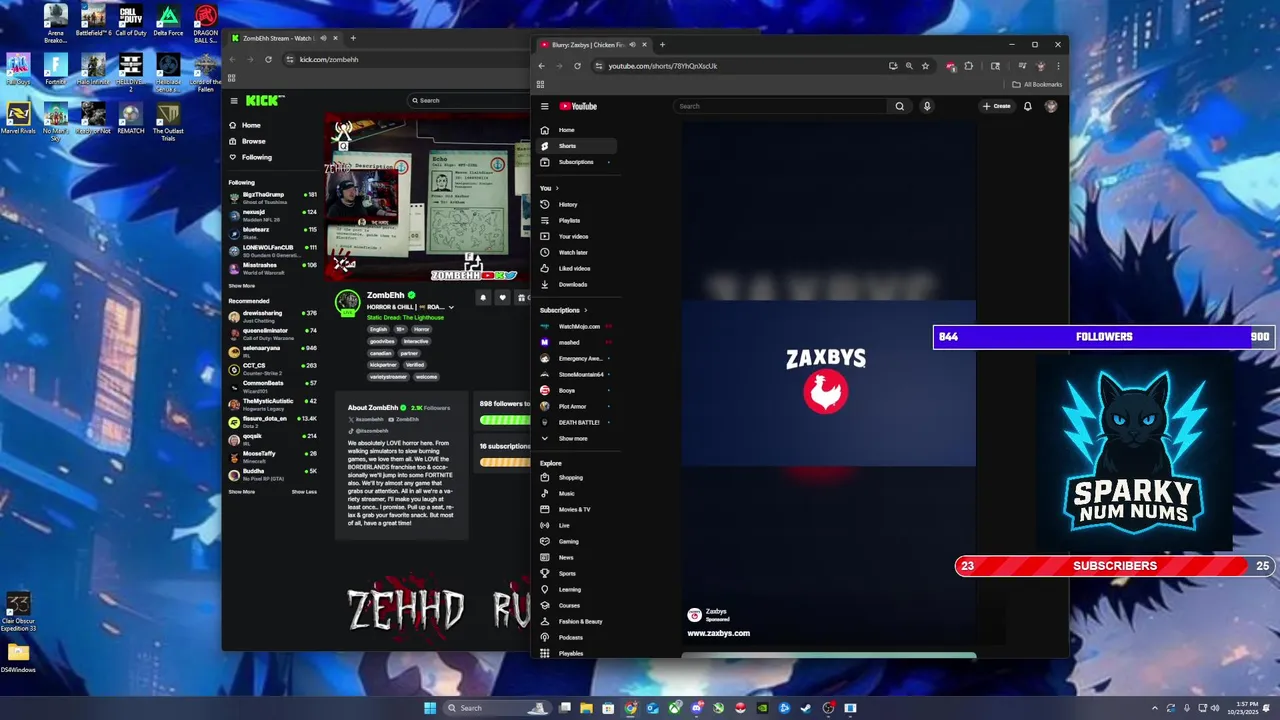This screenshot has height=720, width=1280.
Task: Open Explore Shopping in YouTube
Action: coord(577,477)
